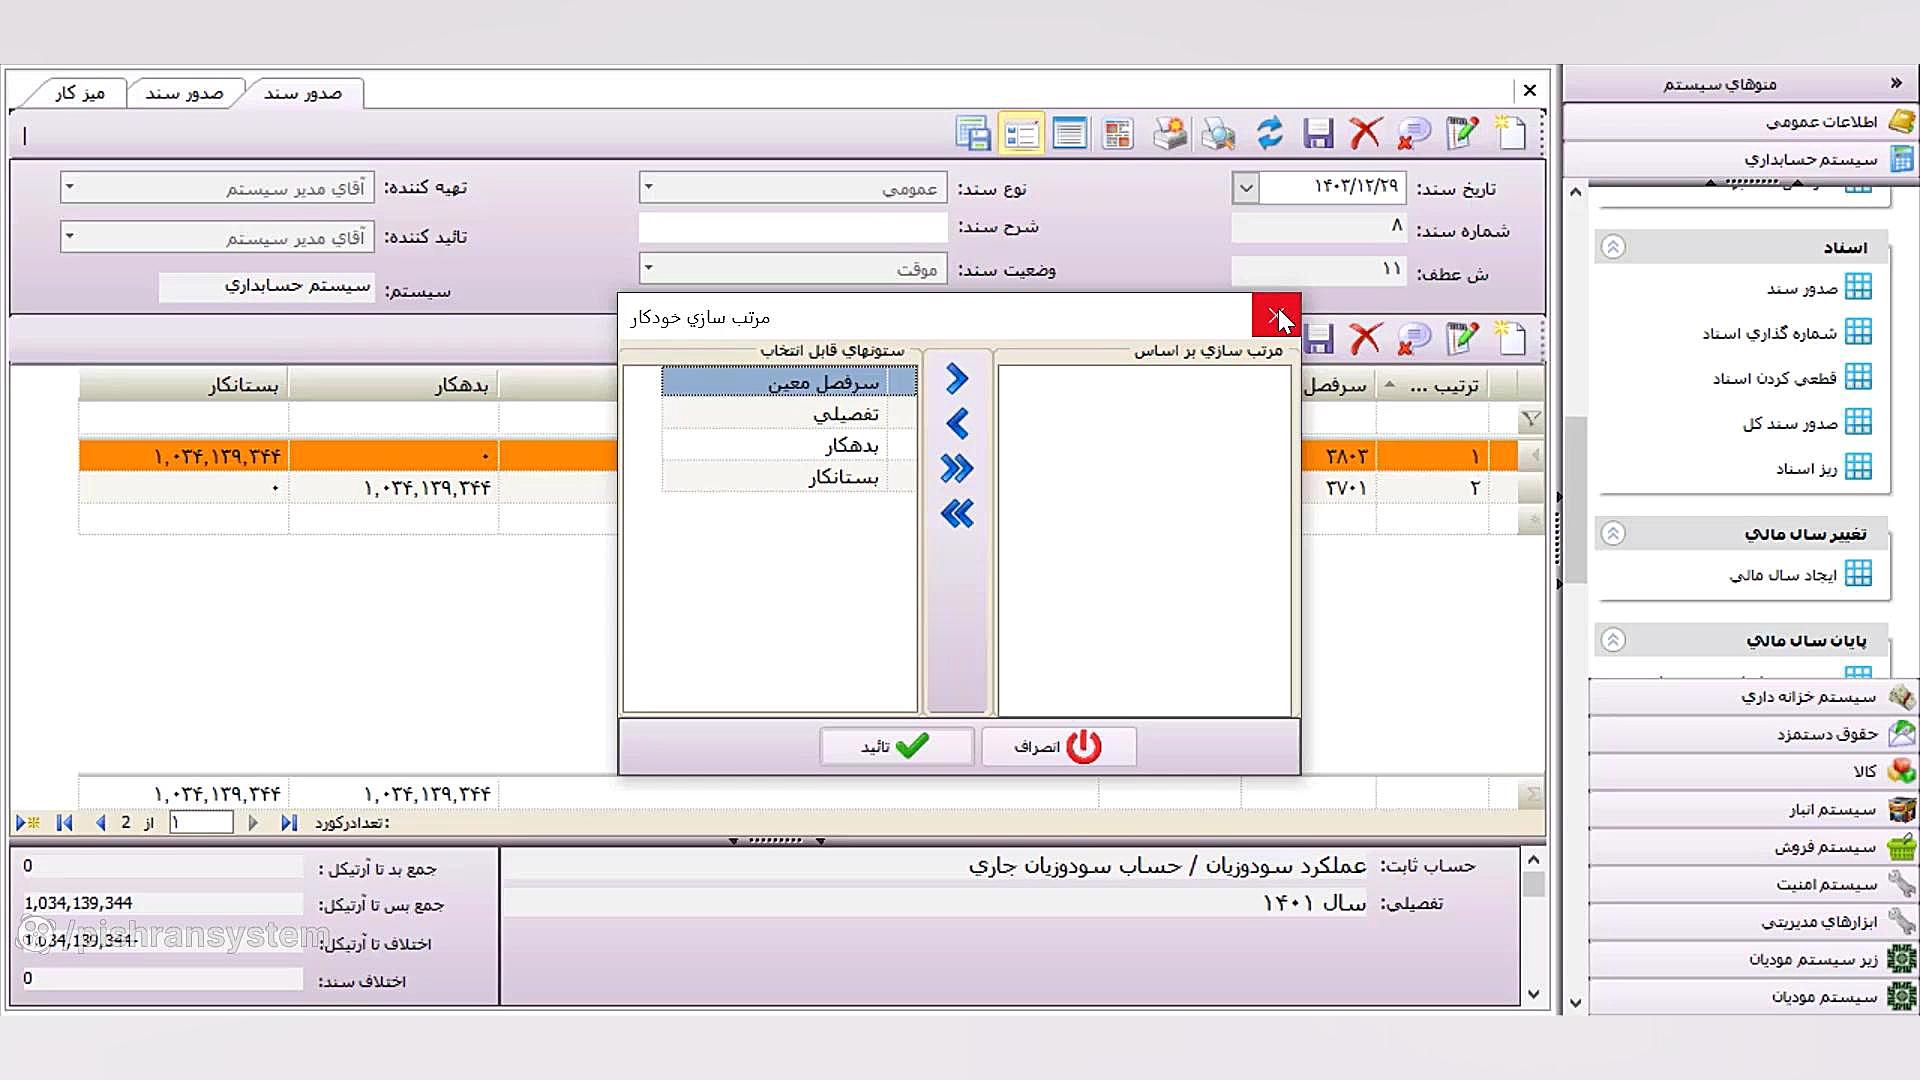Image resolution: width=1920 pixels, height=1080 pixels.
Task: Click the تائید confirm button
Action: pos(896,746)
